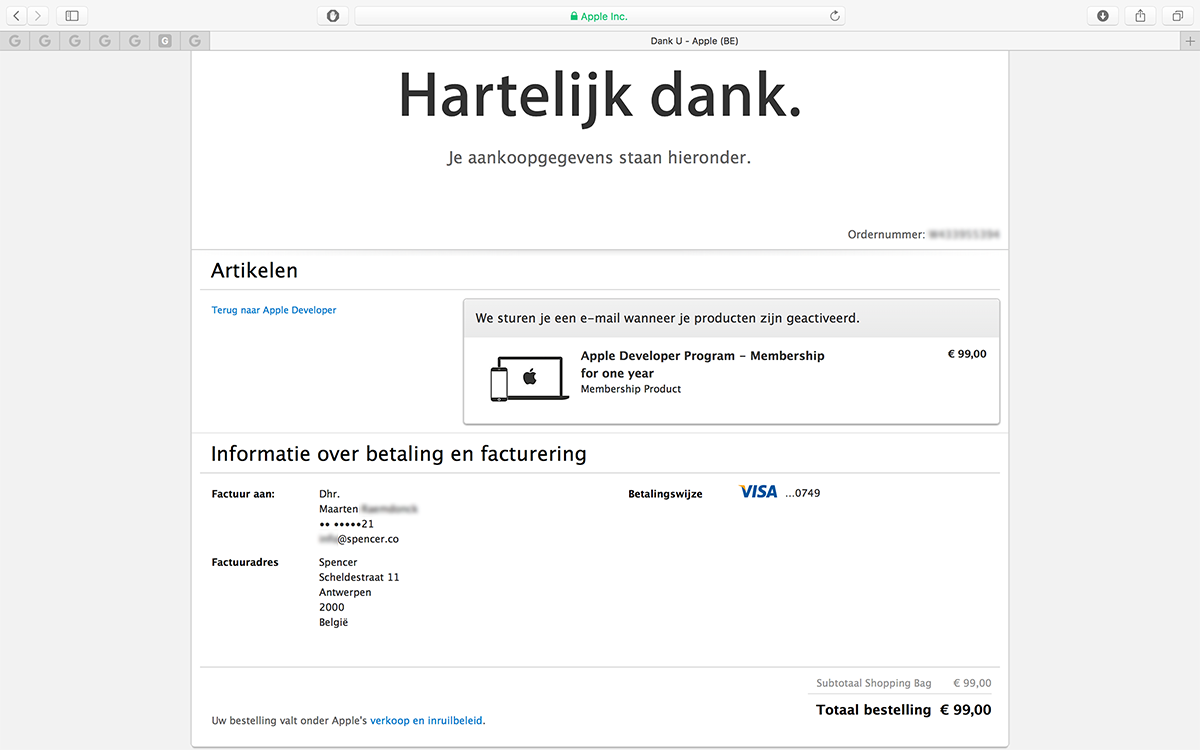The height and width of the screenshot is (750, 1200).
Task: Select the first G pinned tab
Action: coord(15,41)
